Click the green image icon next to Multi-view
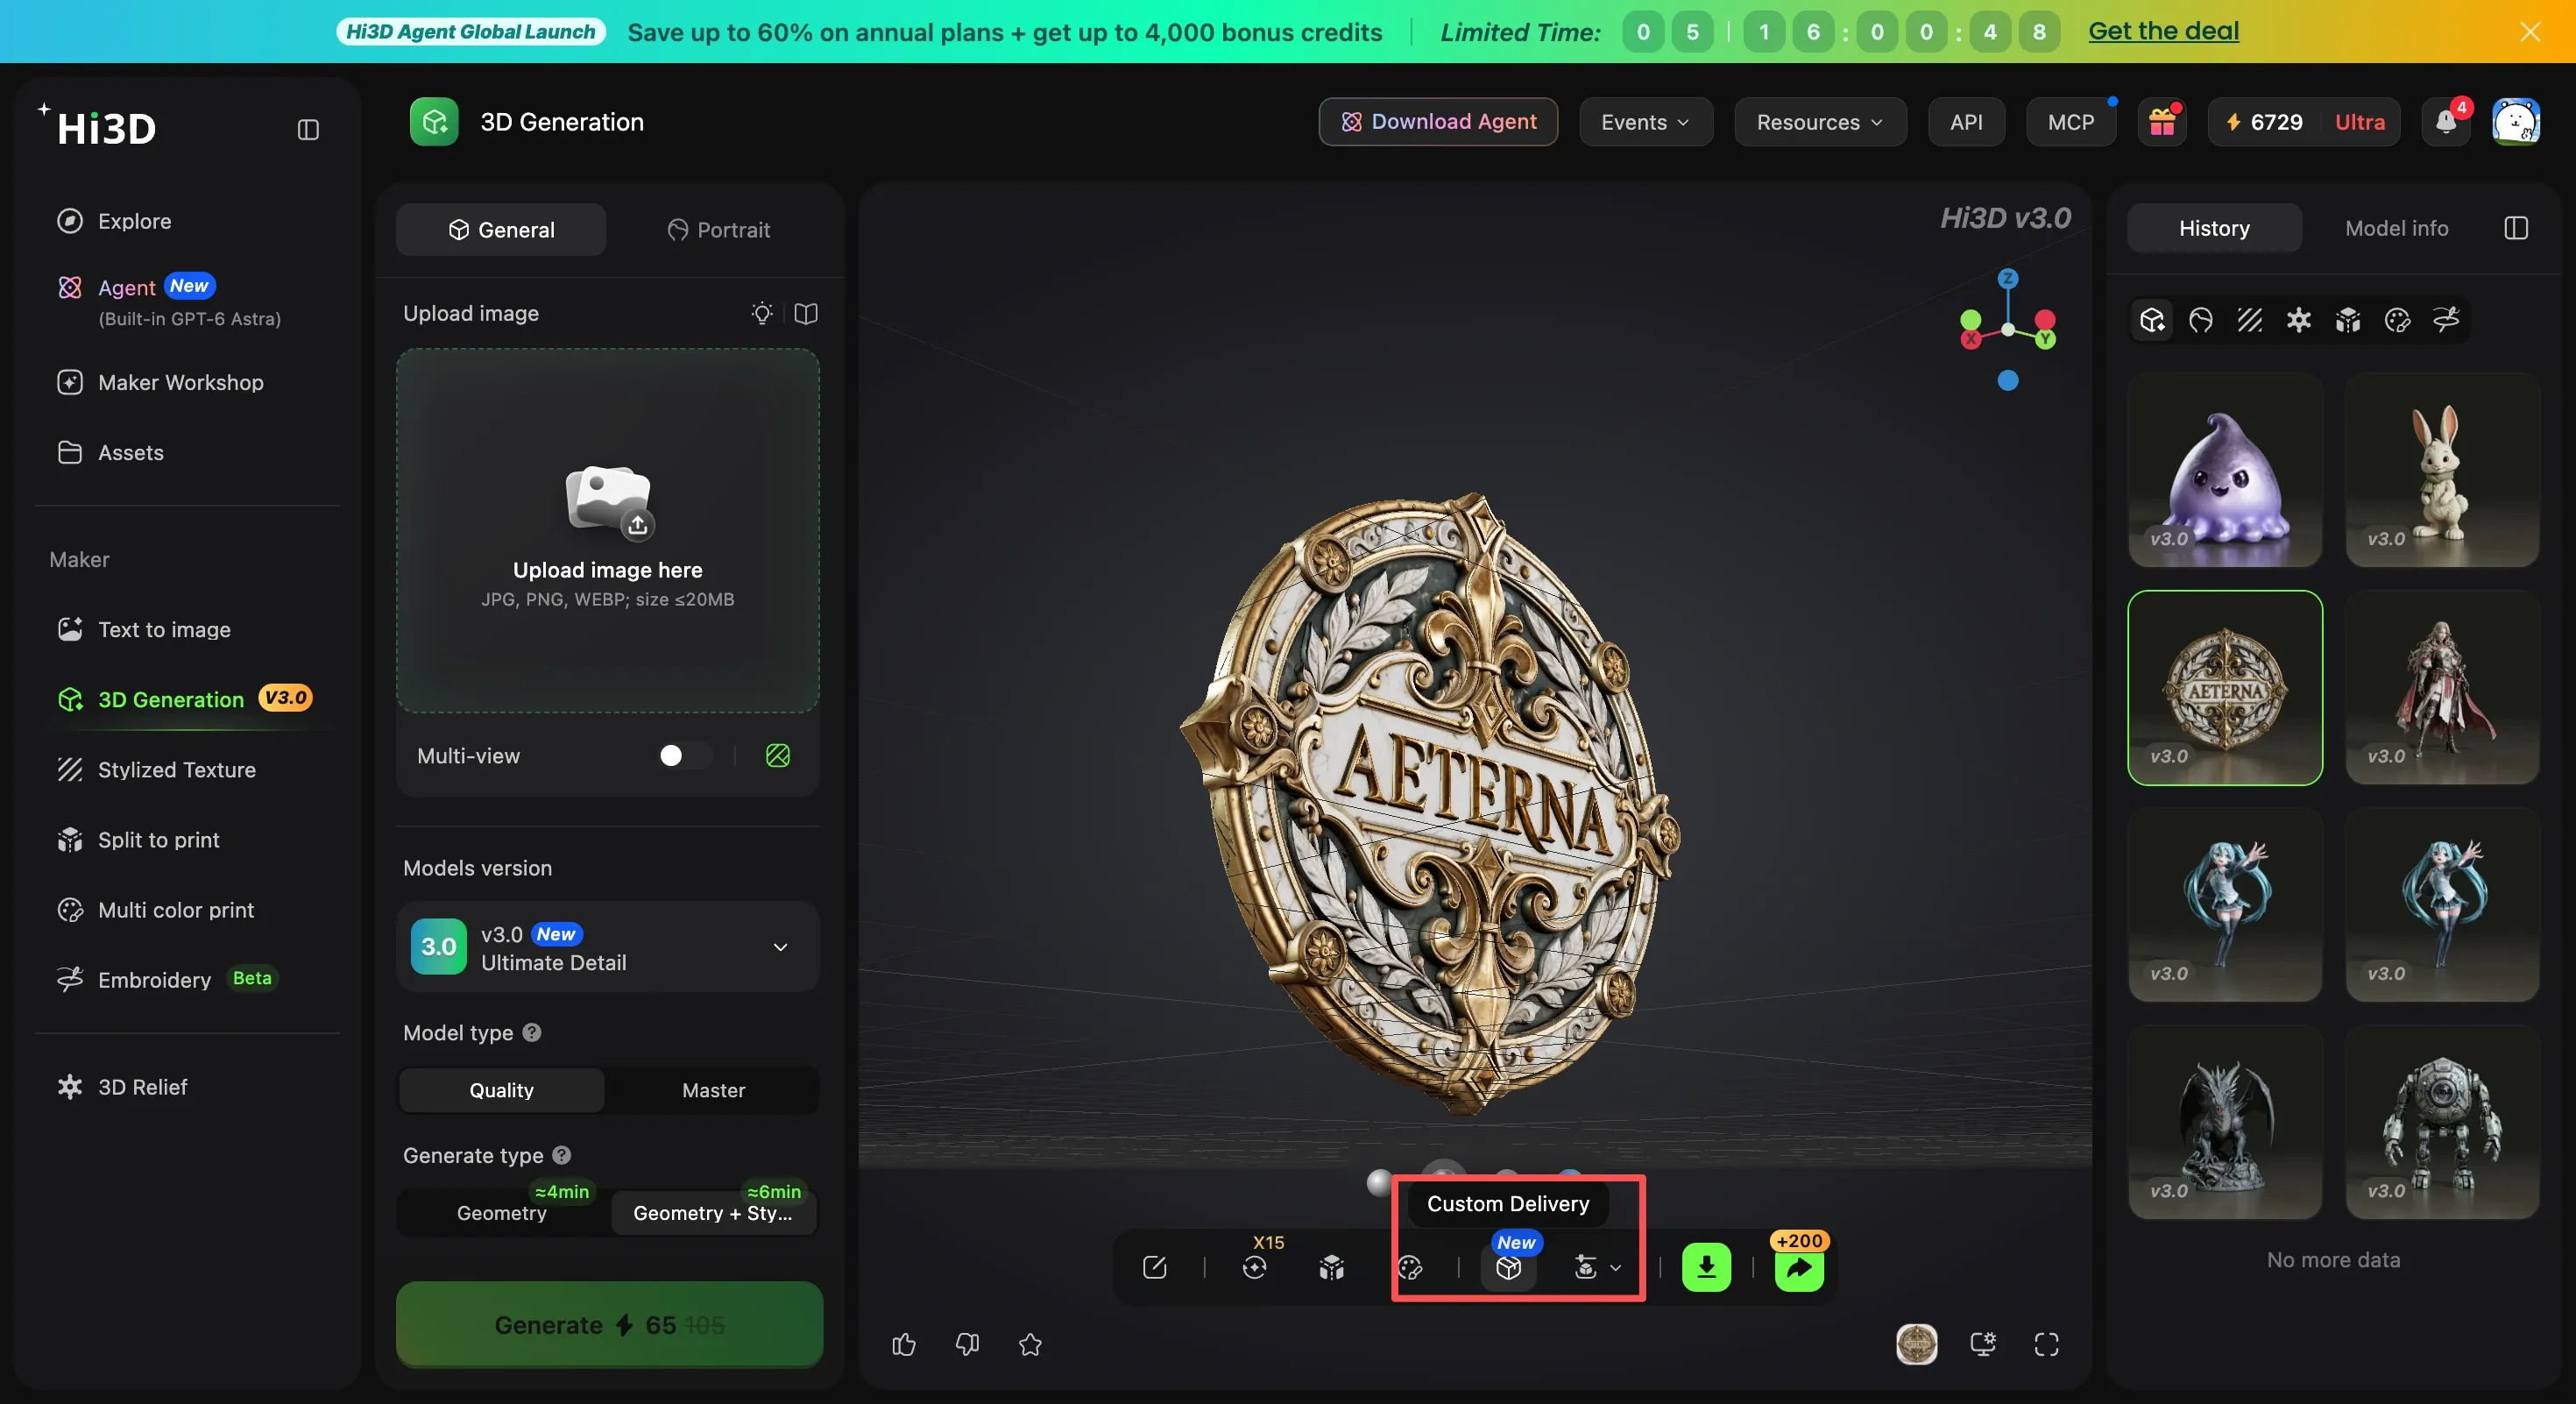This screenshot has width=2576, height=1404. click(778, 756)
